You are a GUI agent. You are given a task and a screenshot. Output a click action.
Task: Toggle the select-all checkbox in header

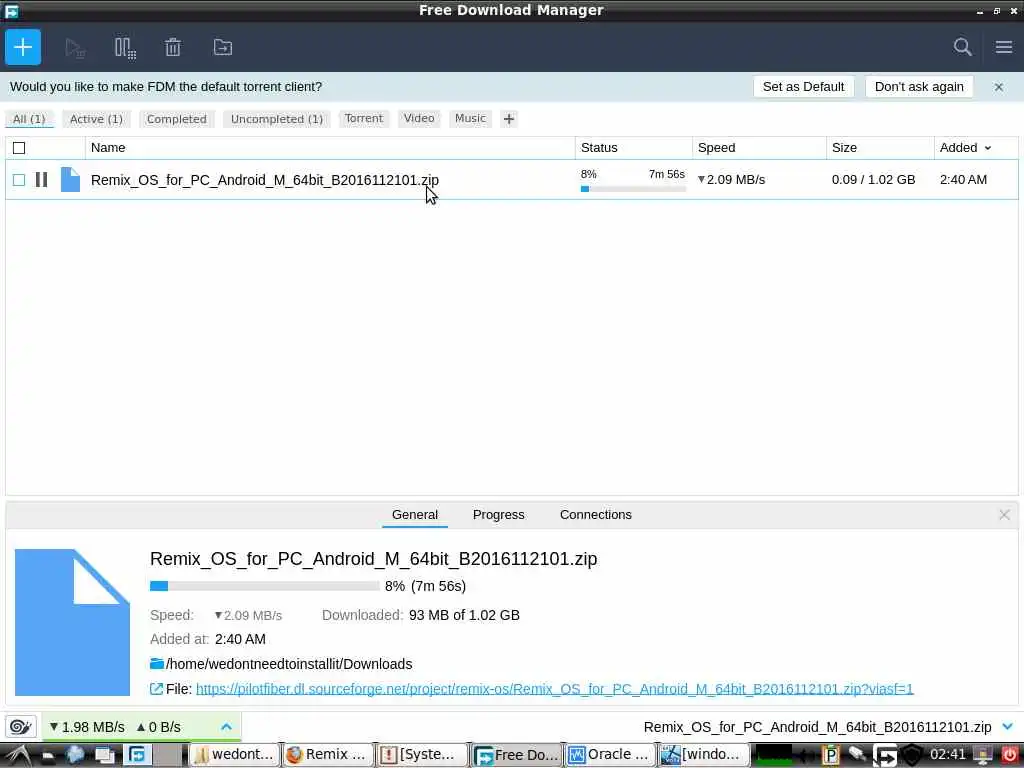pos(19,148)
